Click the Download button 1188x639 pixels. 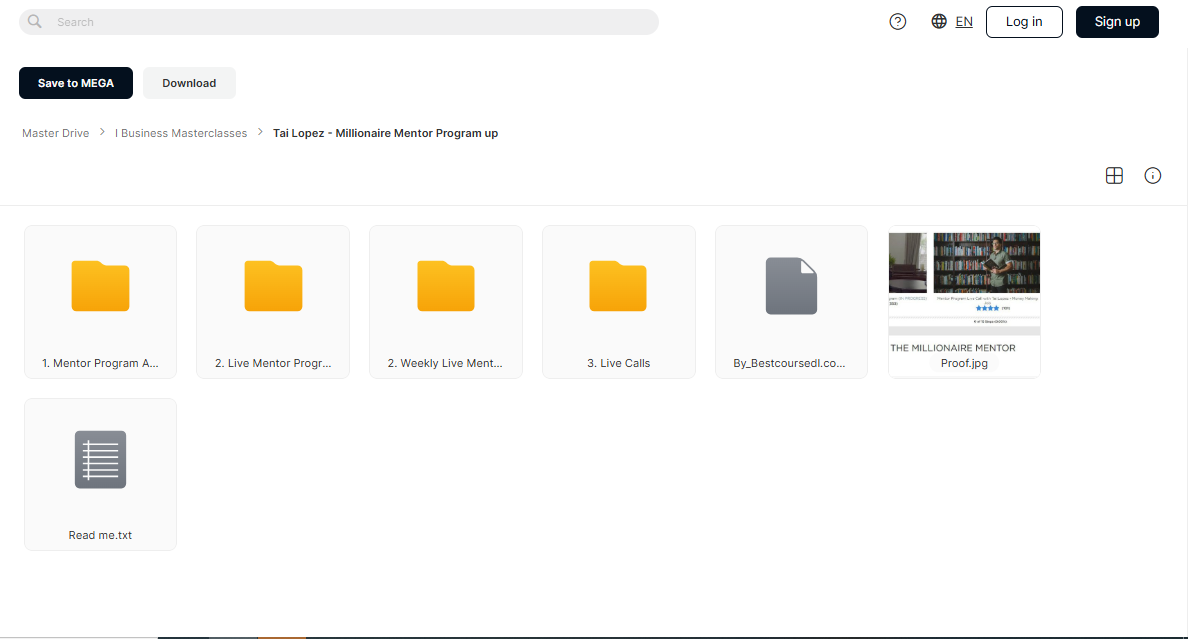pos(189,83)
